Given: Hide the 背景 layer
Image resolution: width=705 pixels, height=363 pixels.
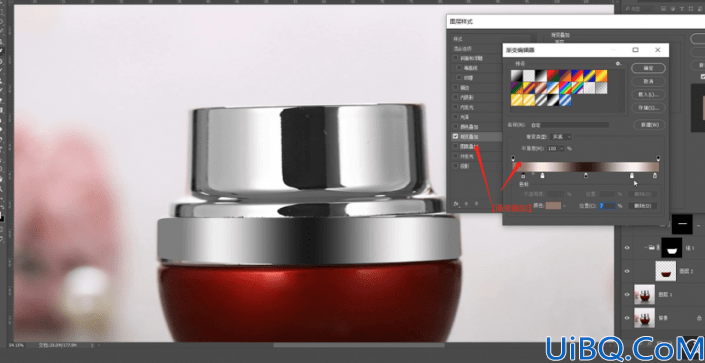Looking at the screenshot, I should tap(627, 318).
